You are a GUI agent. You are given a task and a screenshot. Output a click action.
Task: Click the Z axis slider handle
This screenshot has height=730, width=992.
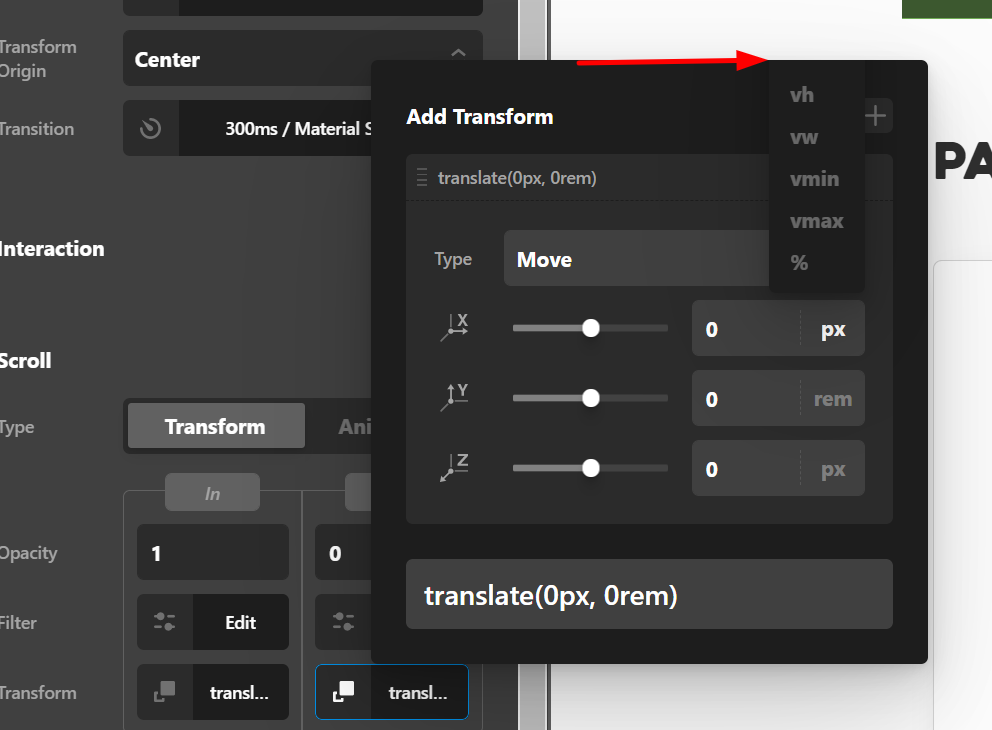click(x=591, y=469)
